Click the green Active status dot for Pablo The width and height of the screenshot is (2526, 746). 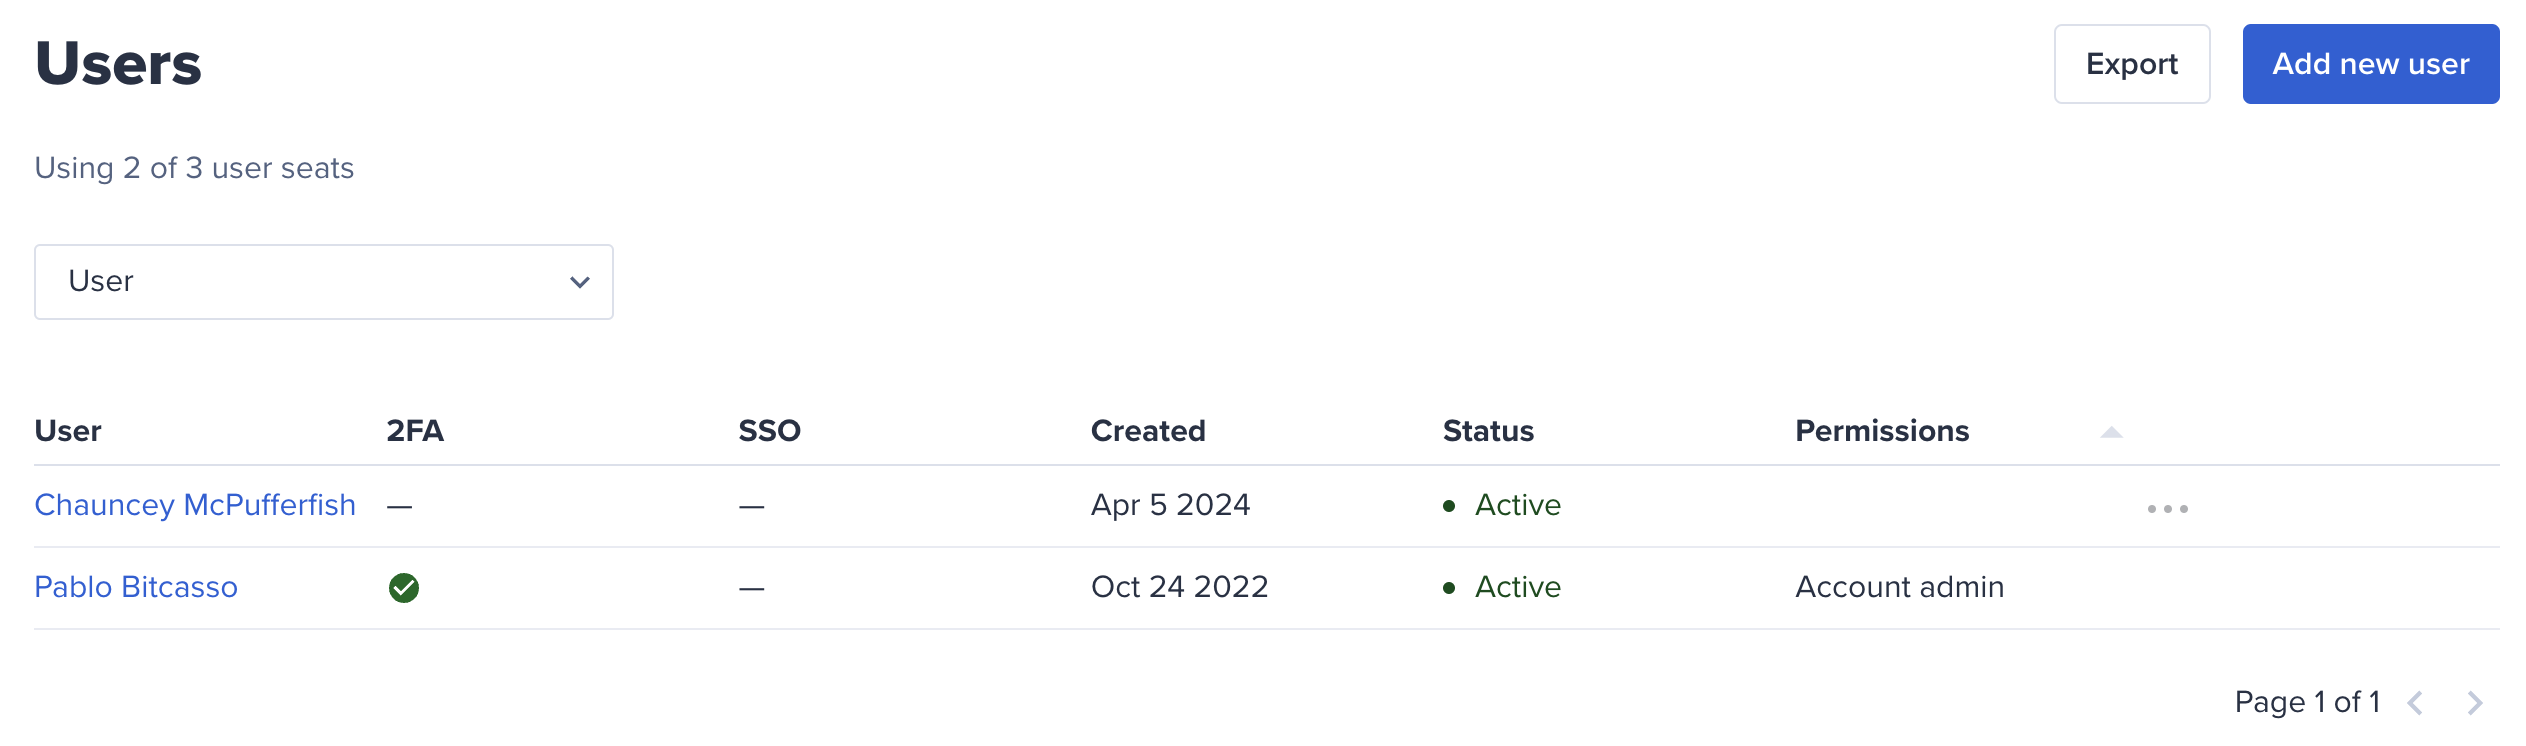tap(1448, 588)
